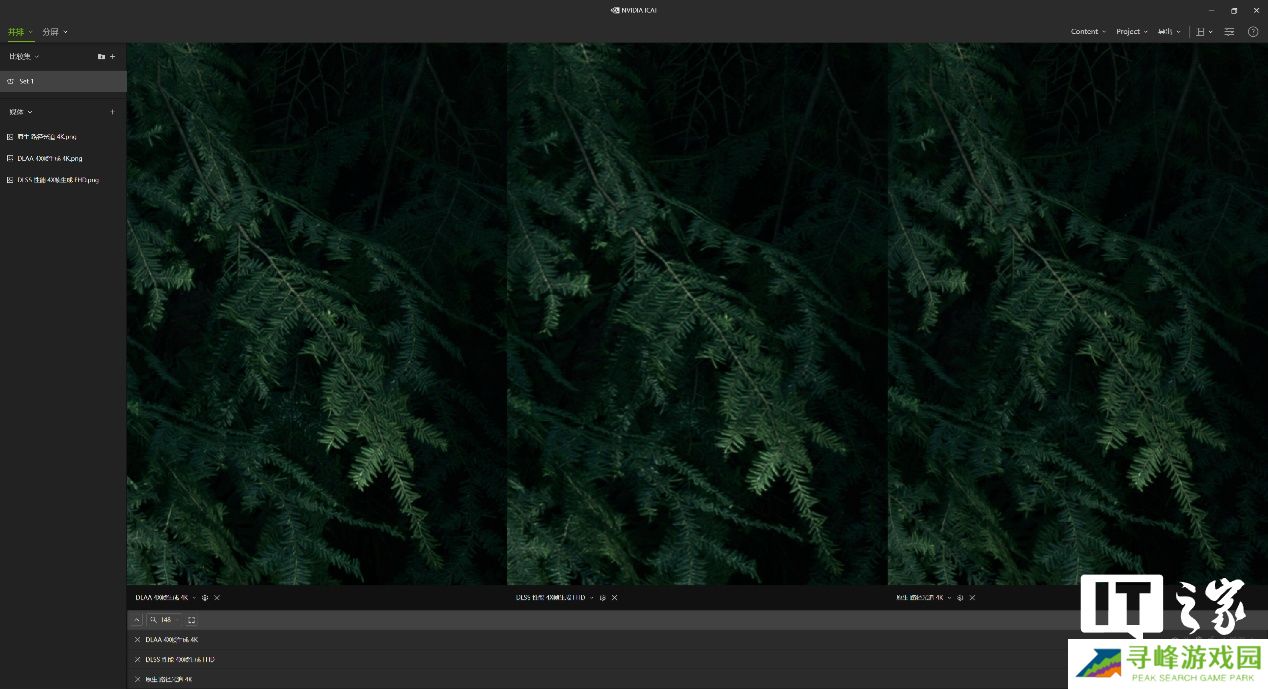The height and width of the screenshot is (689, 1268).
Task: Remove the DLSS row in the bottom list
Action: pyautogui.click(x=137, y=660)
